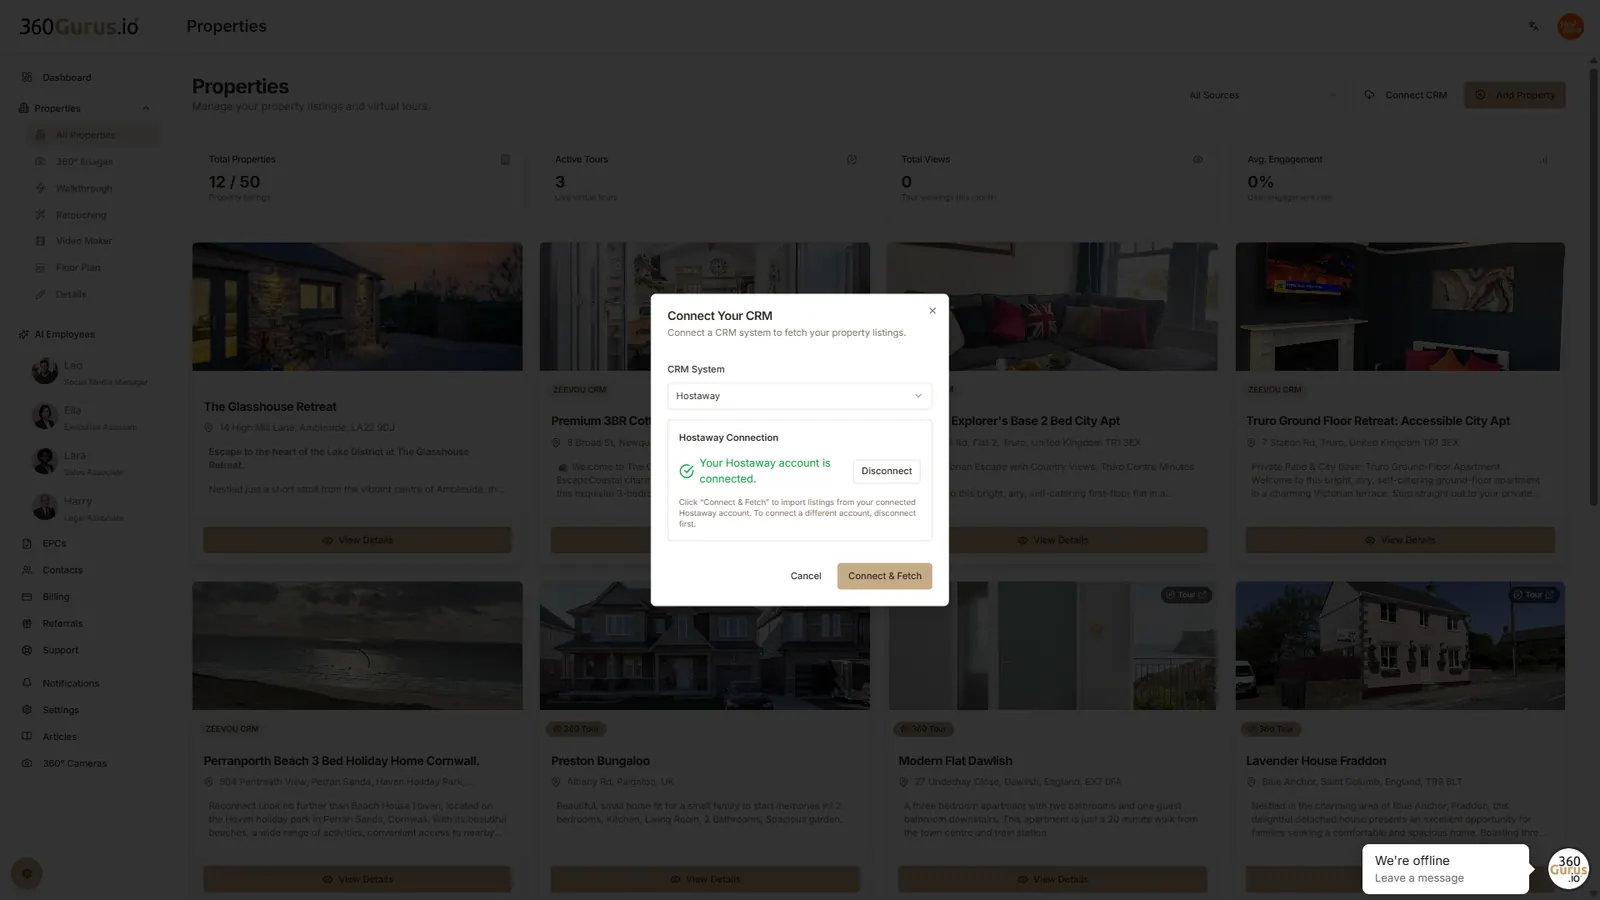Viewport: 1600px width, 900px height.
Task: Click the green connected checkmark icon
Action: (686, 471)
